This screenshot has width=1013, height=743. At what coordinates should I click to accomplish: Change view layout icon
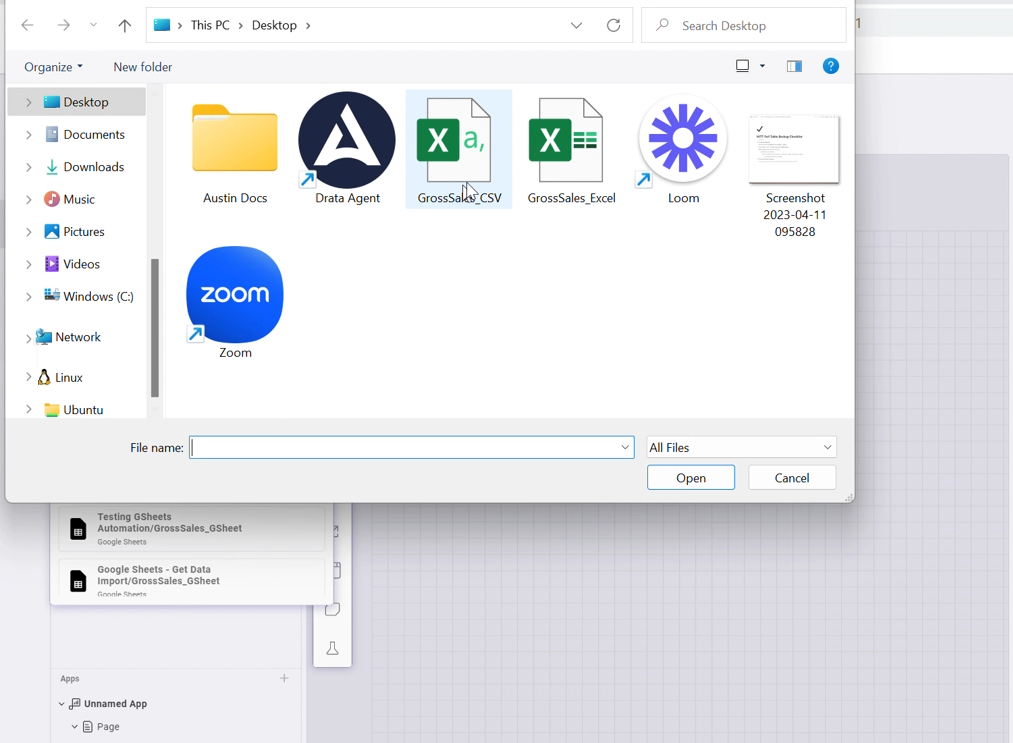tap(742, 66)
